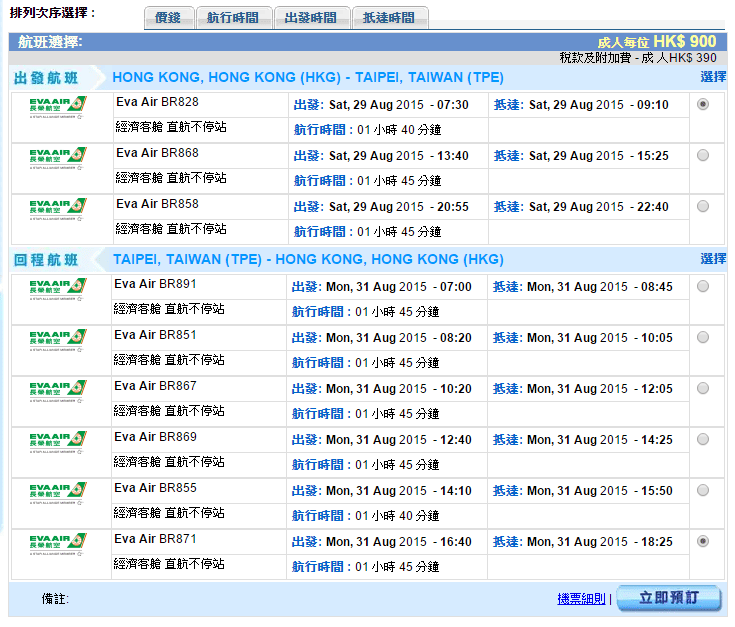Open the 抵達時間 sorting tab
This screenshot has height=627, width=735.
[390, 18]
